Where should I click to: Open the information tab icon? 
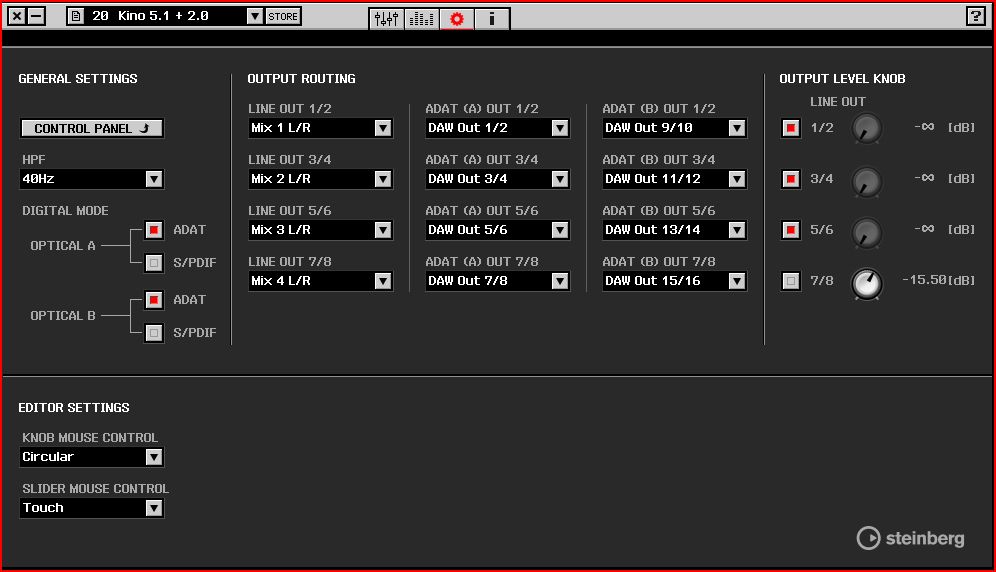492,18
